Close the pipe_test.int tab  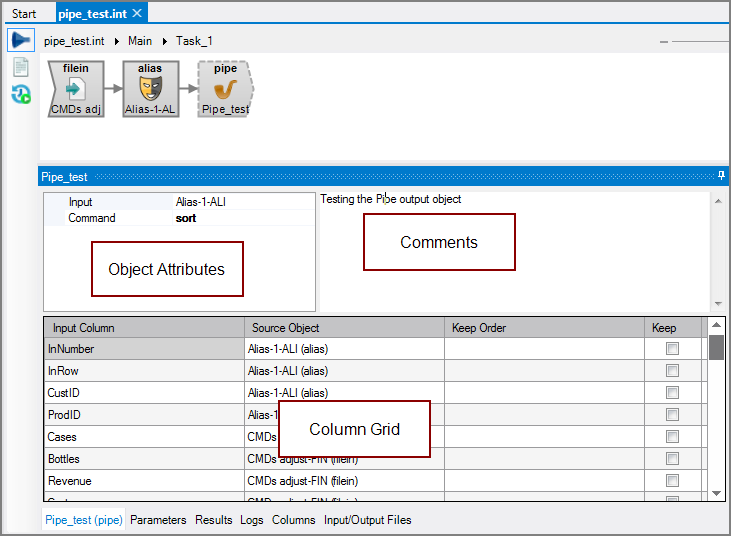(138, 13)
